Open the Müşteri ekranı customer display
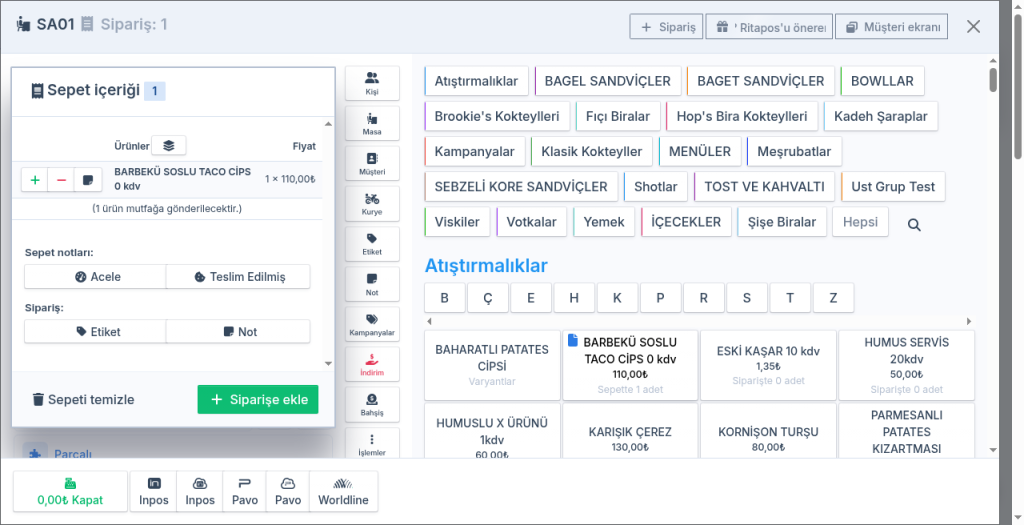Viewport: 1024px width, 525px height. click(891, 27)
